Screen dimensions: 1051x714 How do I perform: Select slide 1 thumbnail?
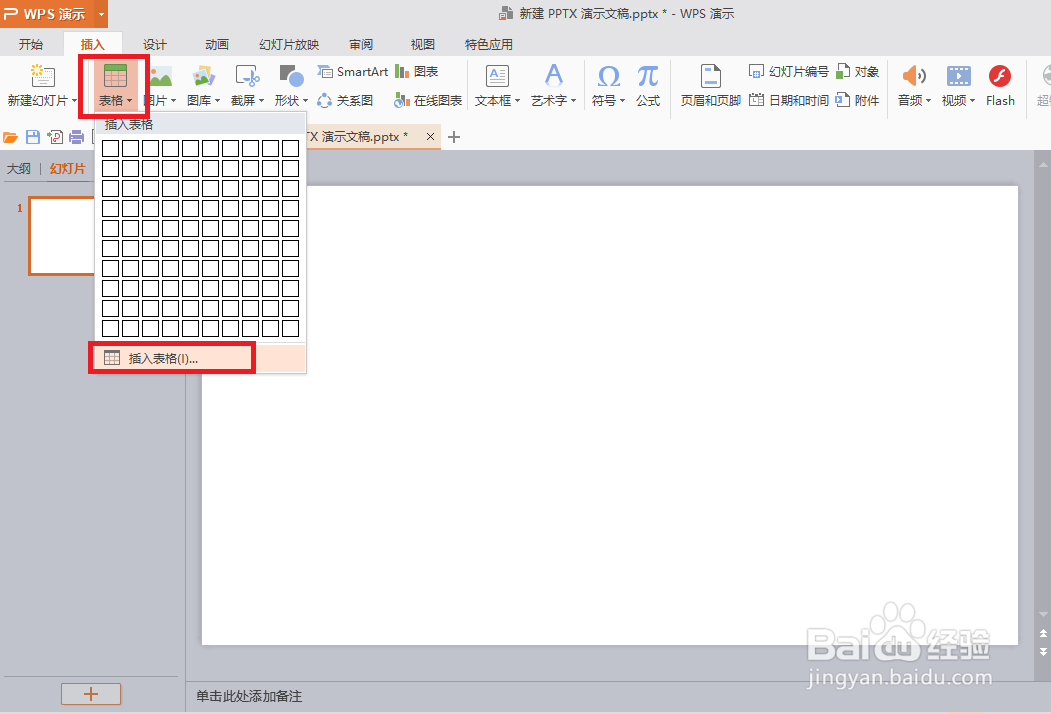[62, 235]
